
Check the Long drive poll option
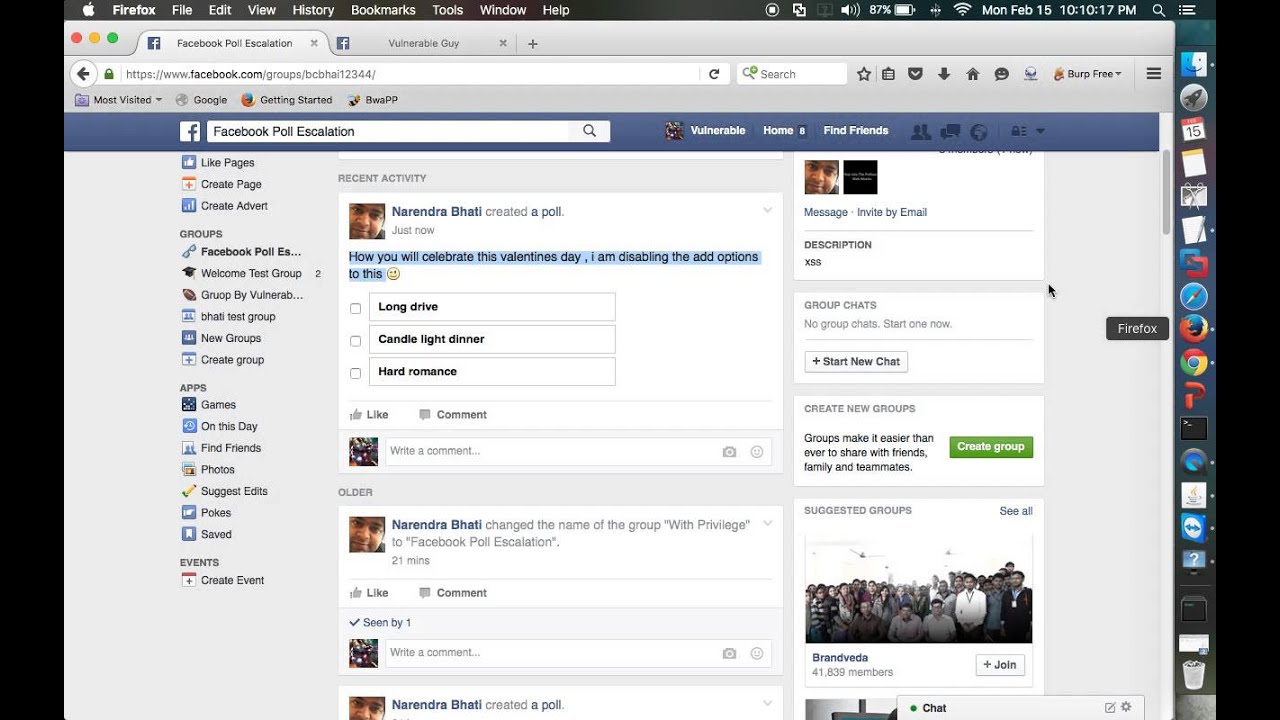355,308
